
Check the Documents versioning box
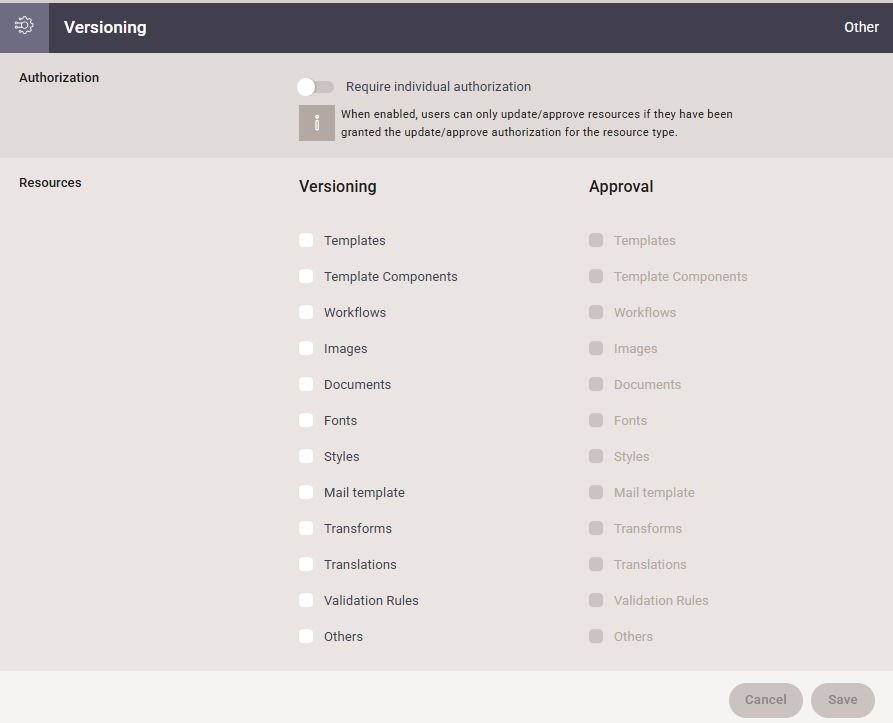pos(306,385)
